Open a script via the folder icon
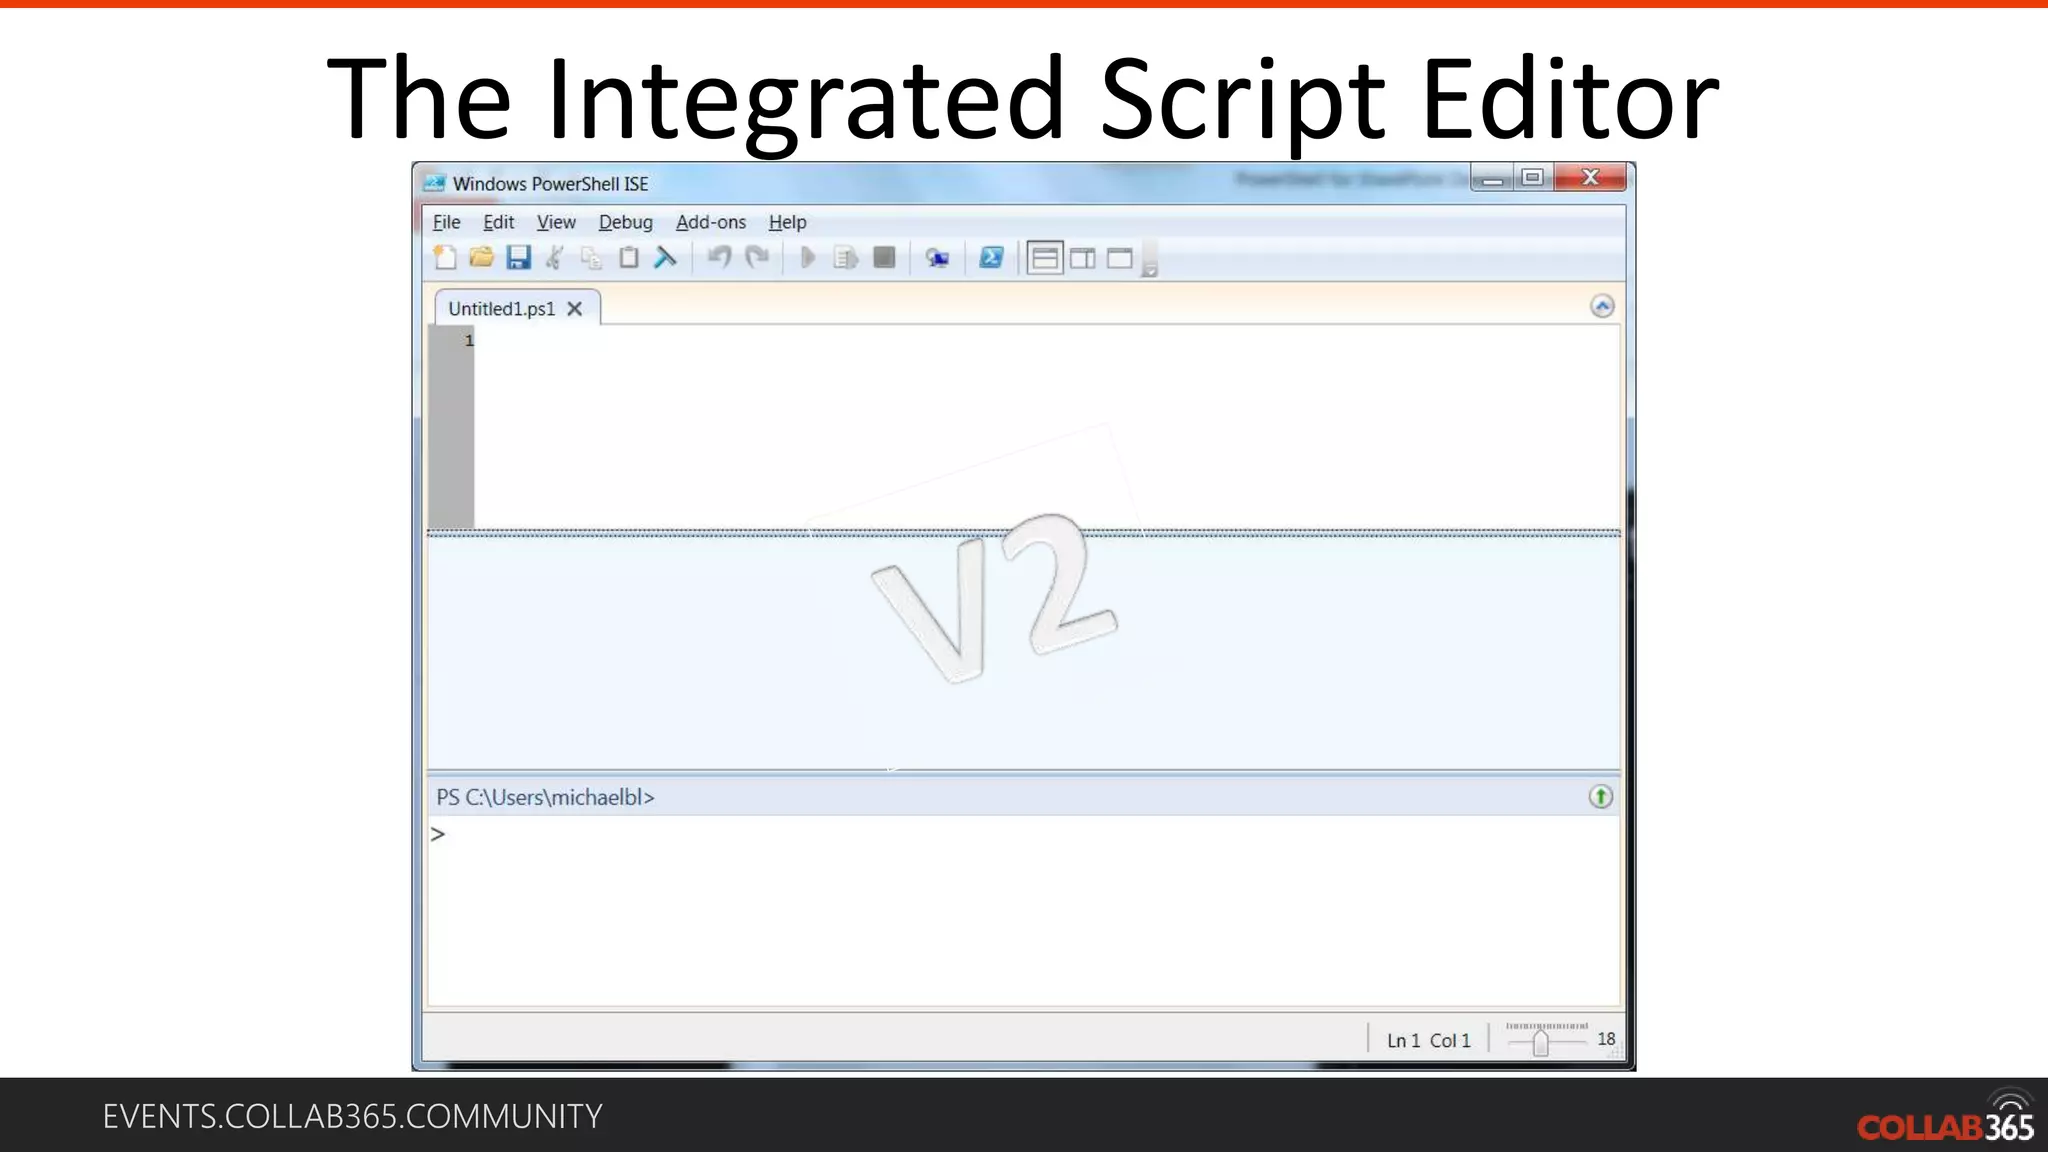The image size is (2048, 1152). pos(482,258)
